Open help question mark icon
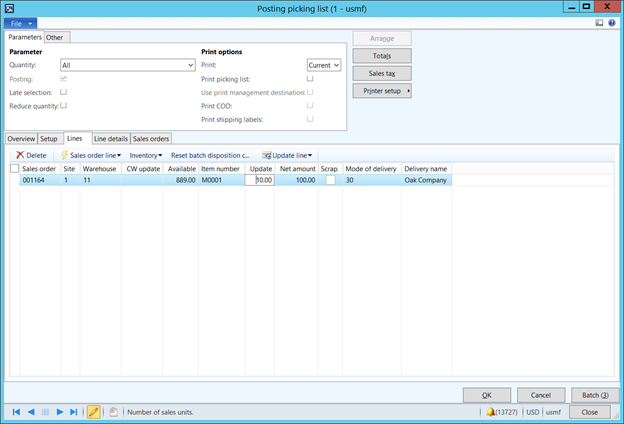The height and width of the screenshot is (424, 624). point(612,22)
